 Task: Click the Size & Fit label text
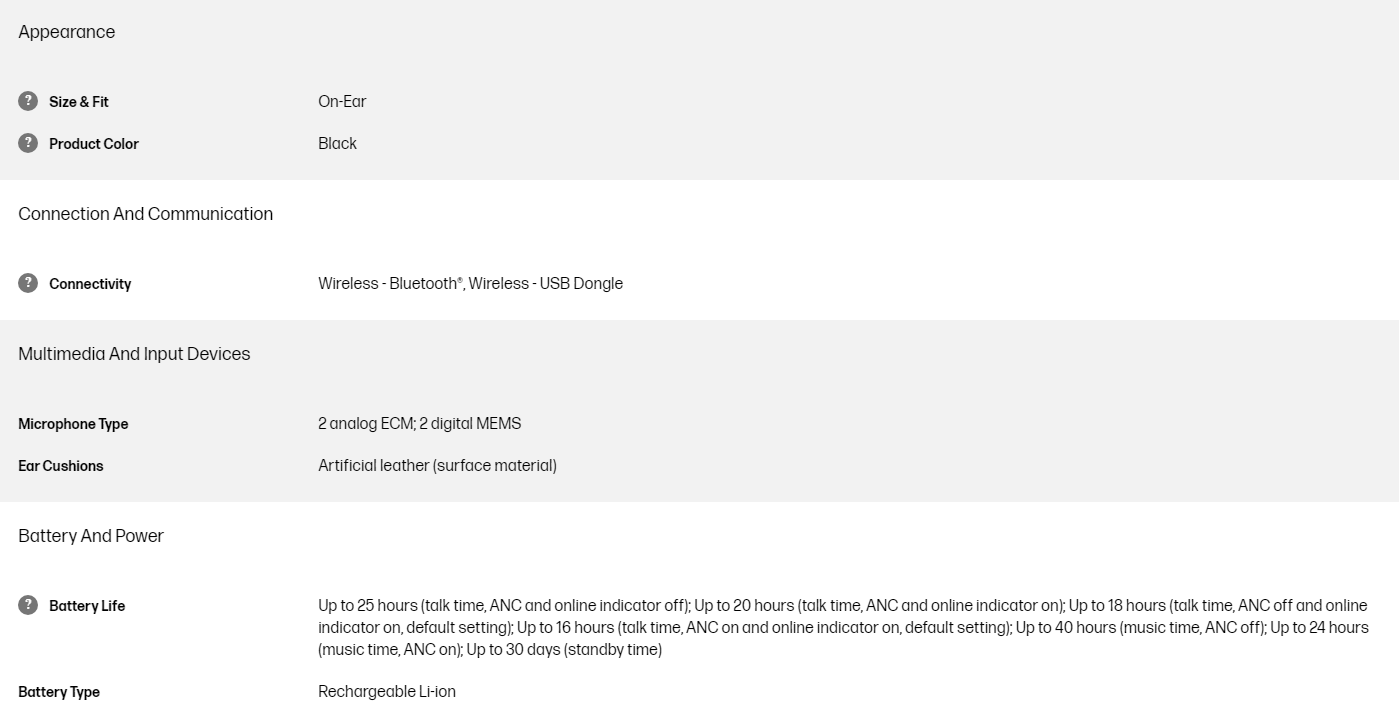[79, 102]
